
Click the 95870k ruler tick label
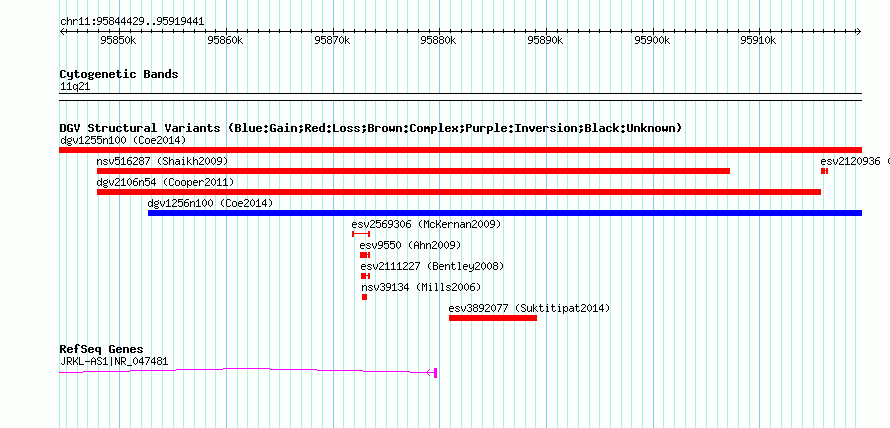tap(332, 40)
